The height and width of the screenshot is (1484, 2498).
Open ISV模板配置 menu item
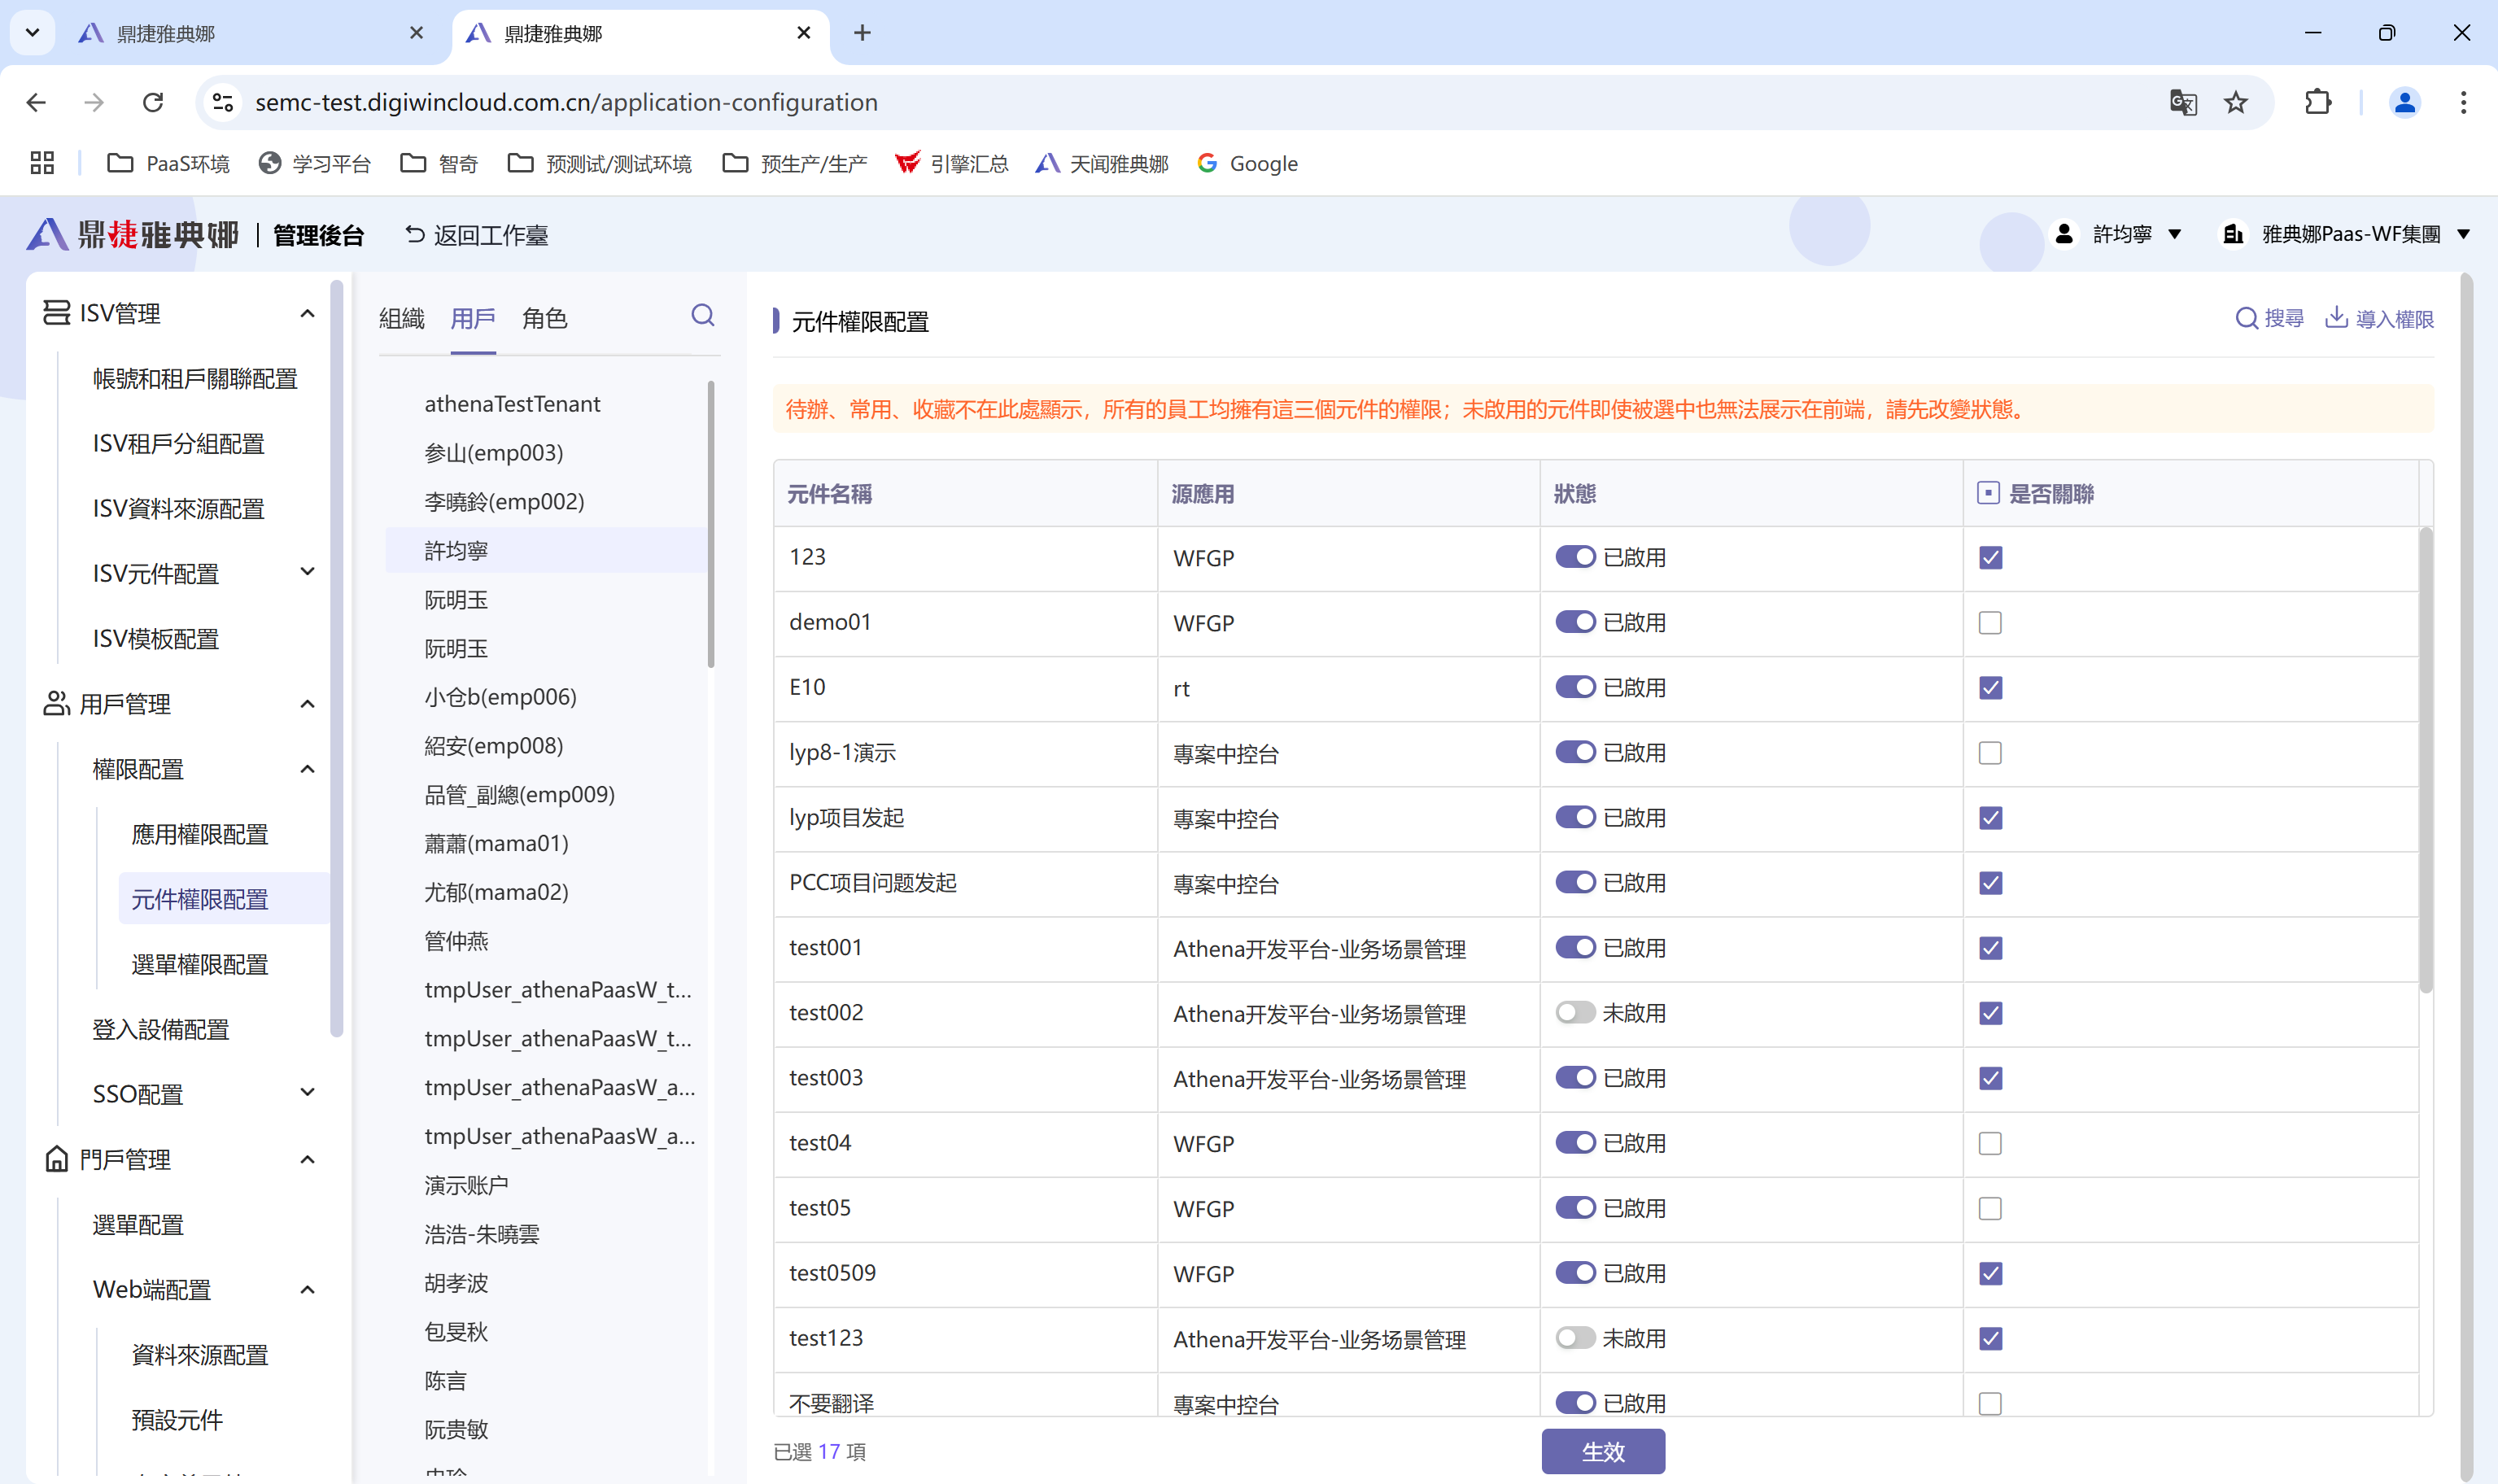[x=155, y=638]
